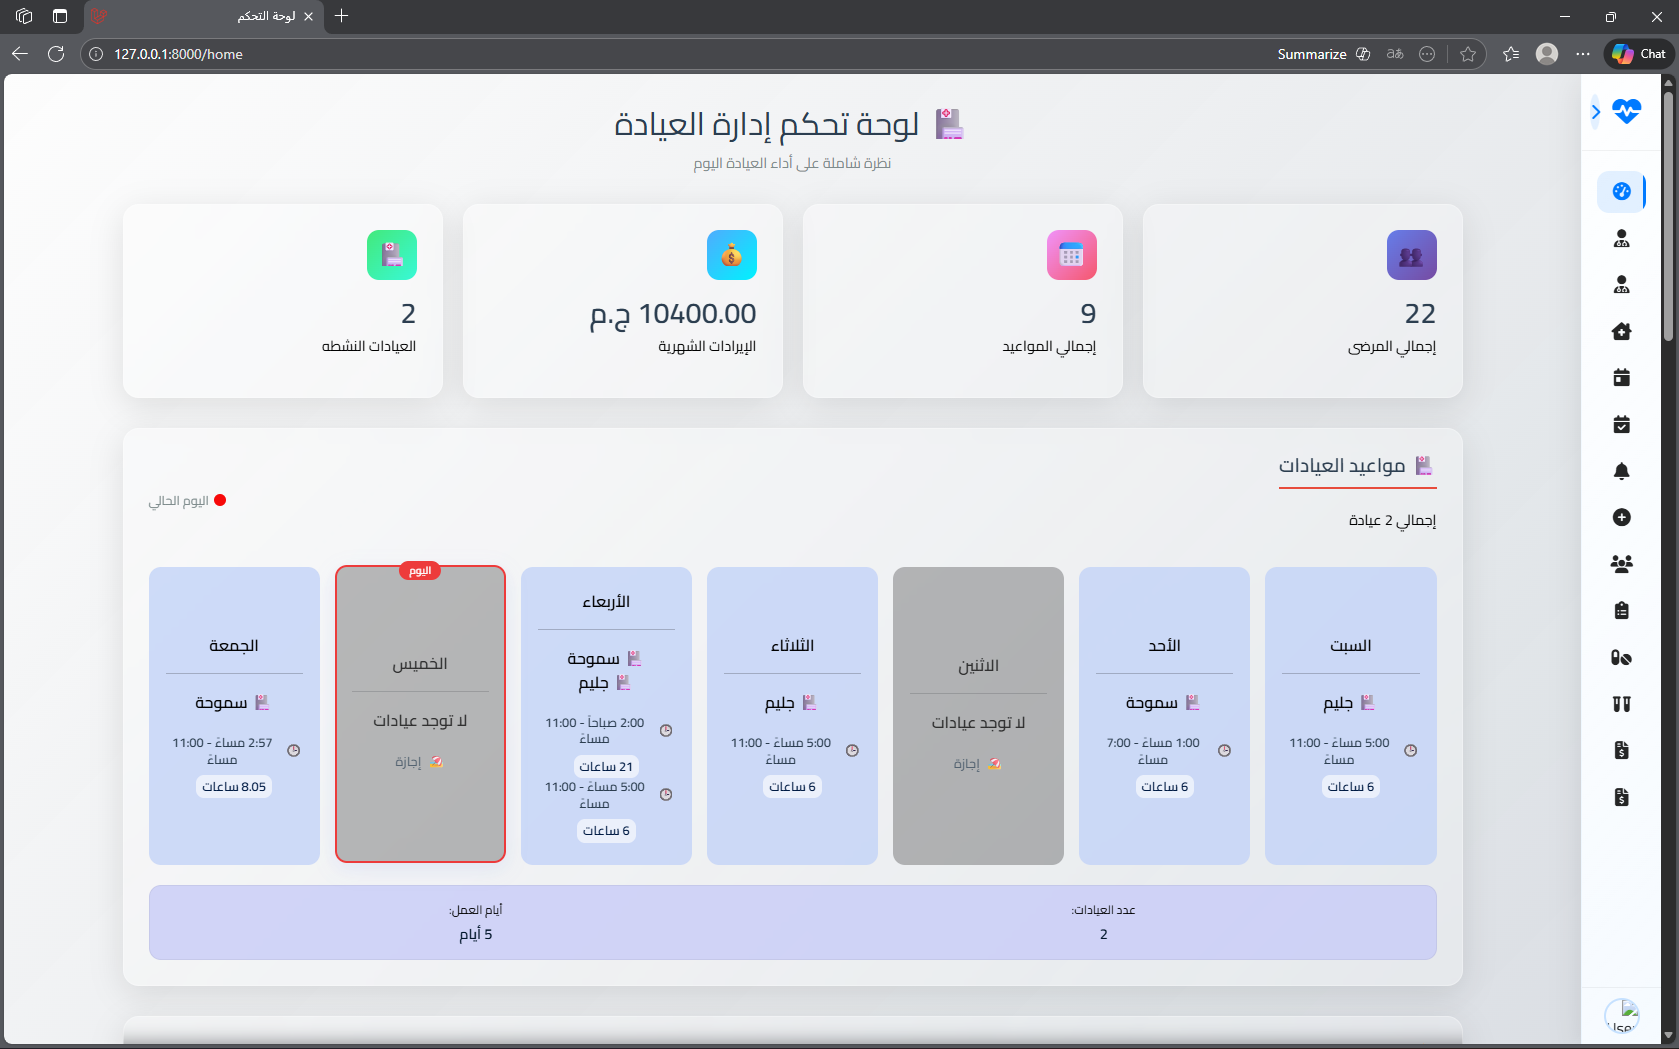Click the test tubes lab icon in sidebar

pyautogui.click(x=1621, y=704)
